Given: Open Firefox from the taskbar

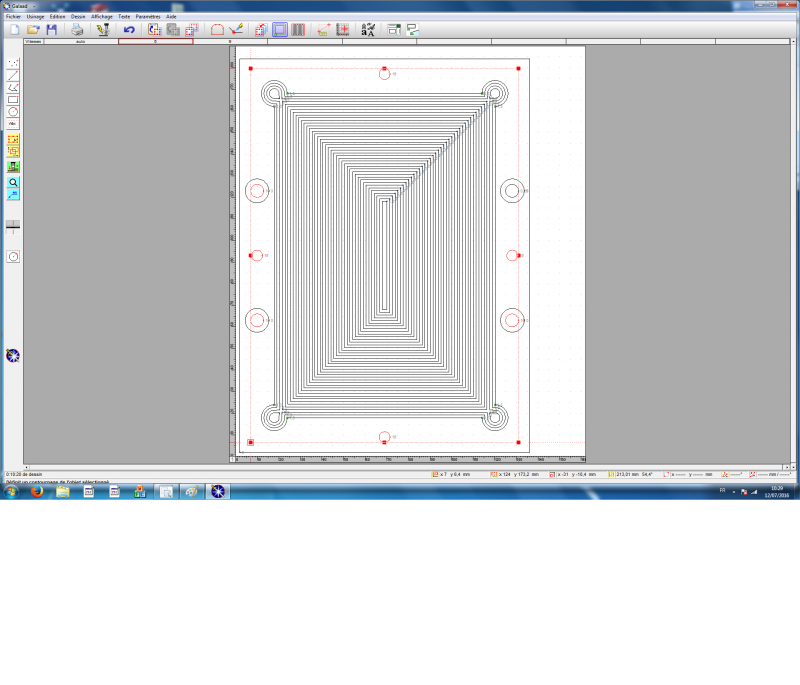Looking at the screenshot, I should (x=37, y=492).
